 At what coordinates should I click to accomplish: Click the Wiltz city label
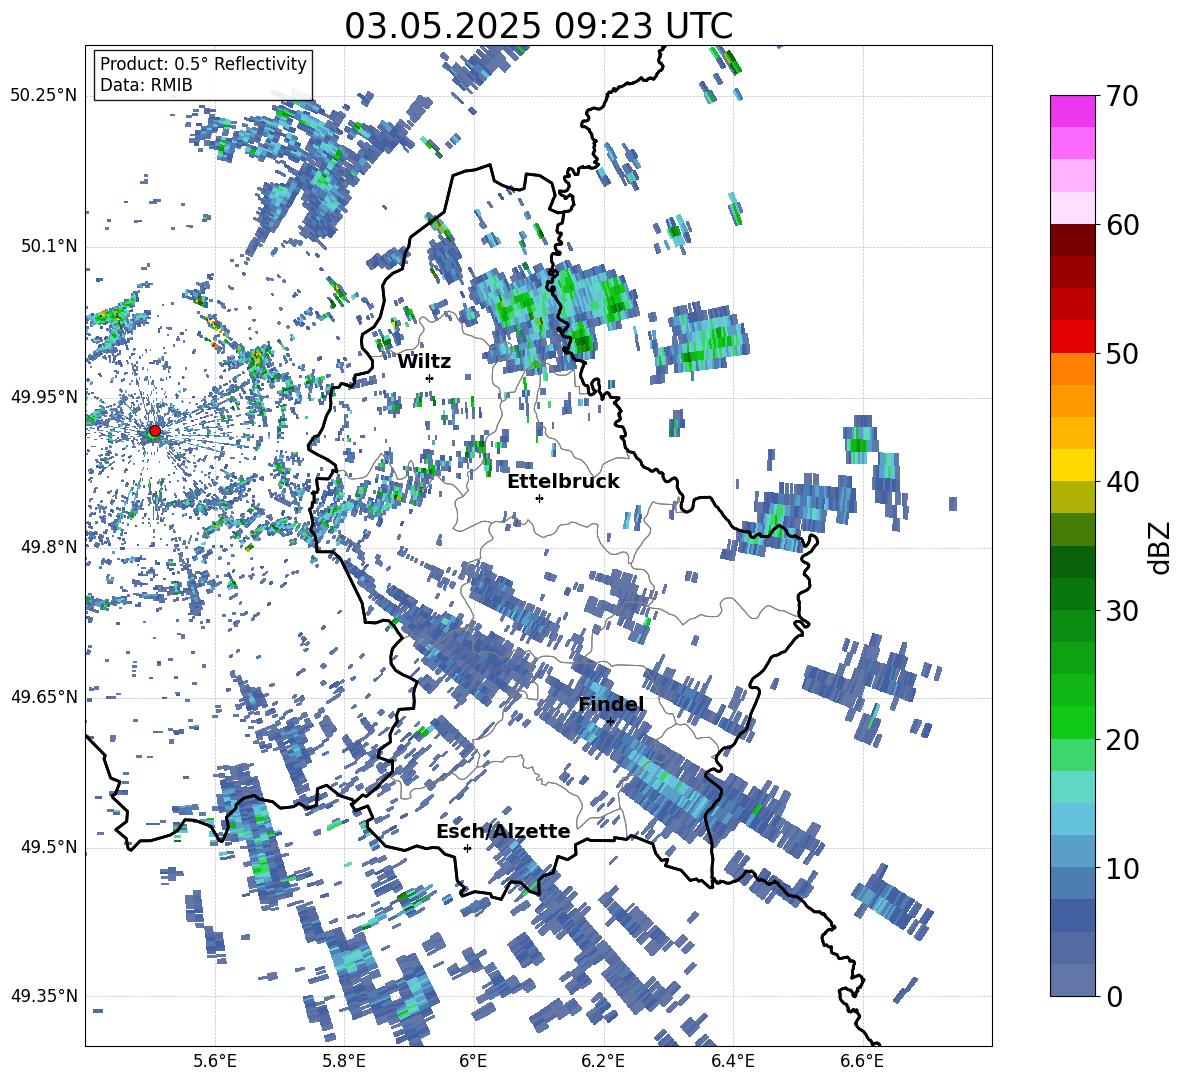click(x=424, y=362)
